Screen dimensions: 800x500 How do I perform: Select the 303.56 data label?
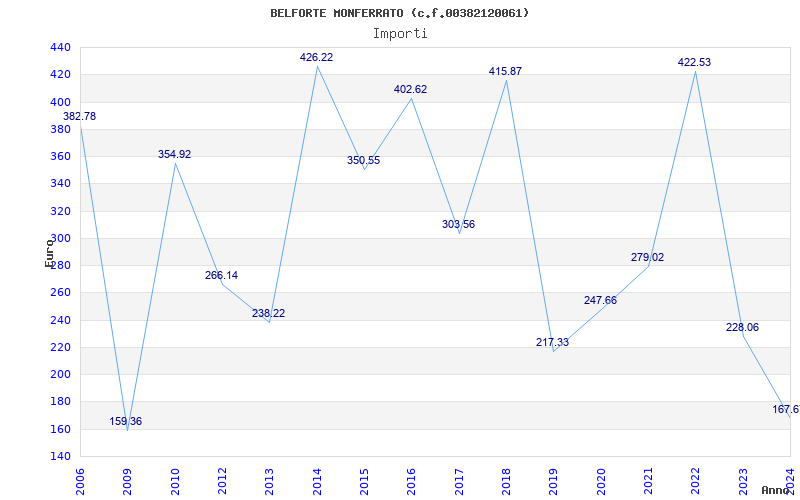[458, 224]
